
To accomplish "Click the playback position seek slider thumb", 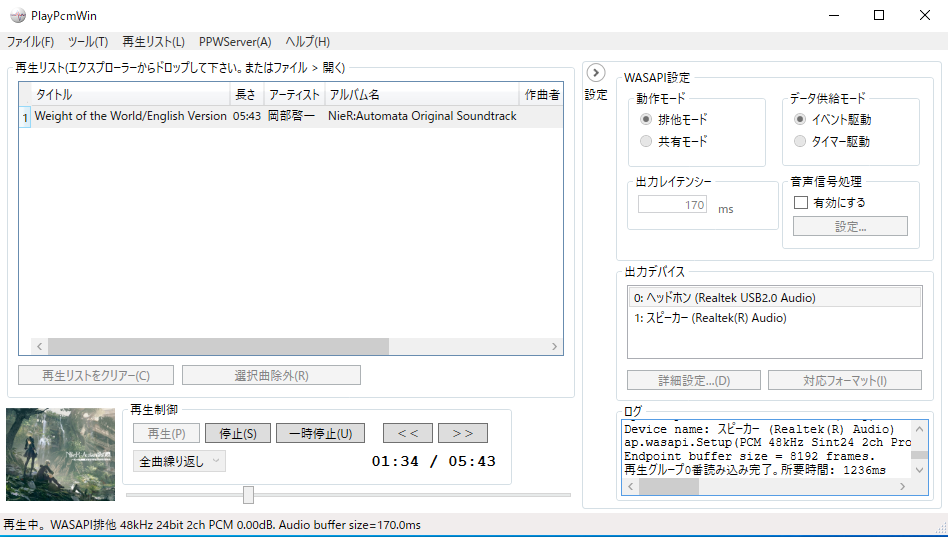I will (x=248, y=495).
